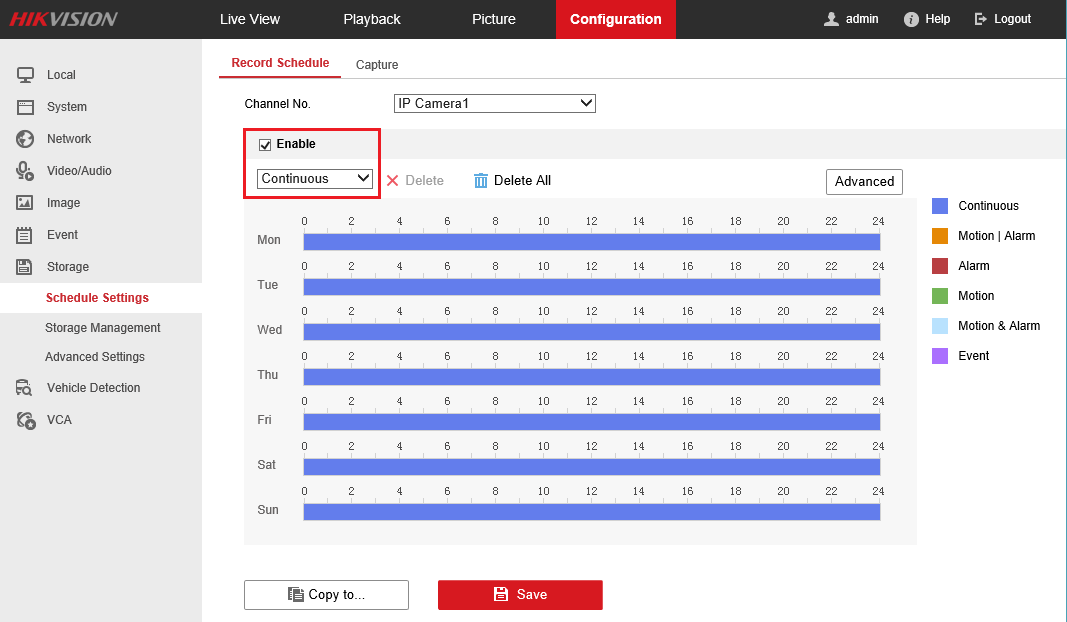The height and width of the screenshot is (622, 1067).
Task: Click the VCA icon in sidebar
Action: pyautogui.click(x=26, y=421)
